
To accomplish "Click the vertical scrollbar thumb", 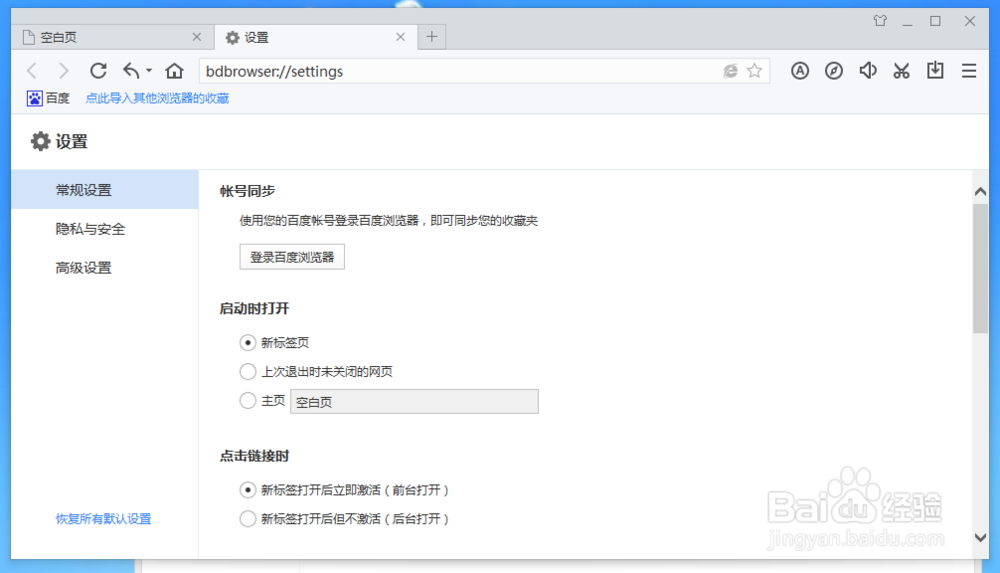I will pos(980,268).
